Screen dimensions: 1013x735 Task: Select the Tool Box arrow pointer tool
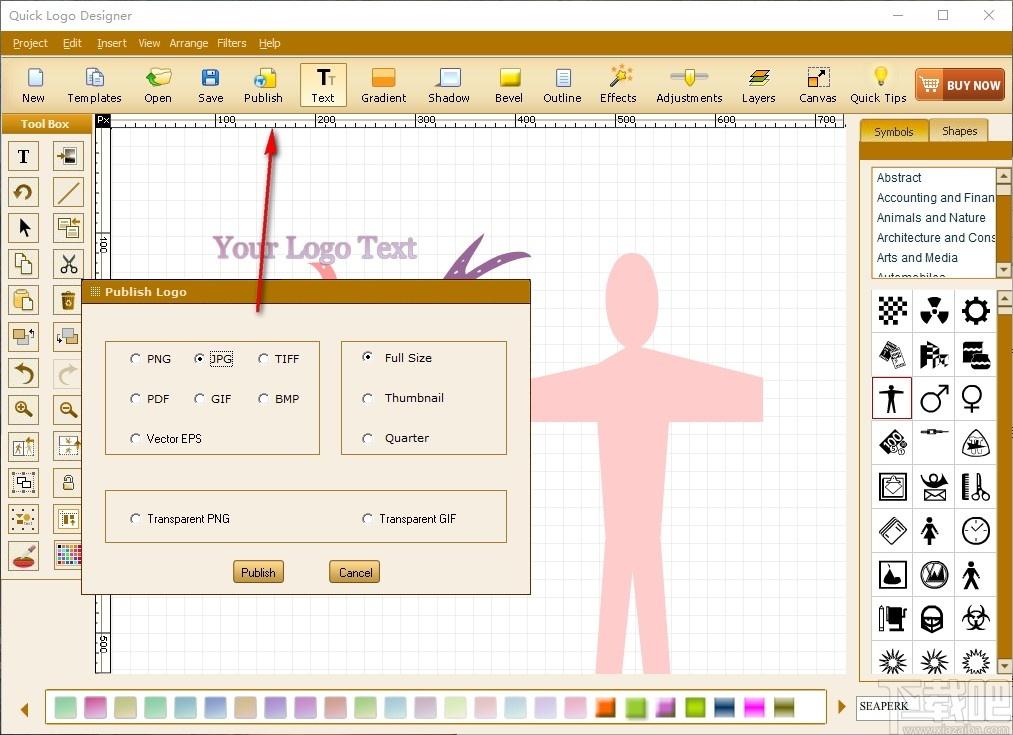coord(23,228)
